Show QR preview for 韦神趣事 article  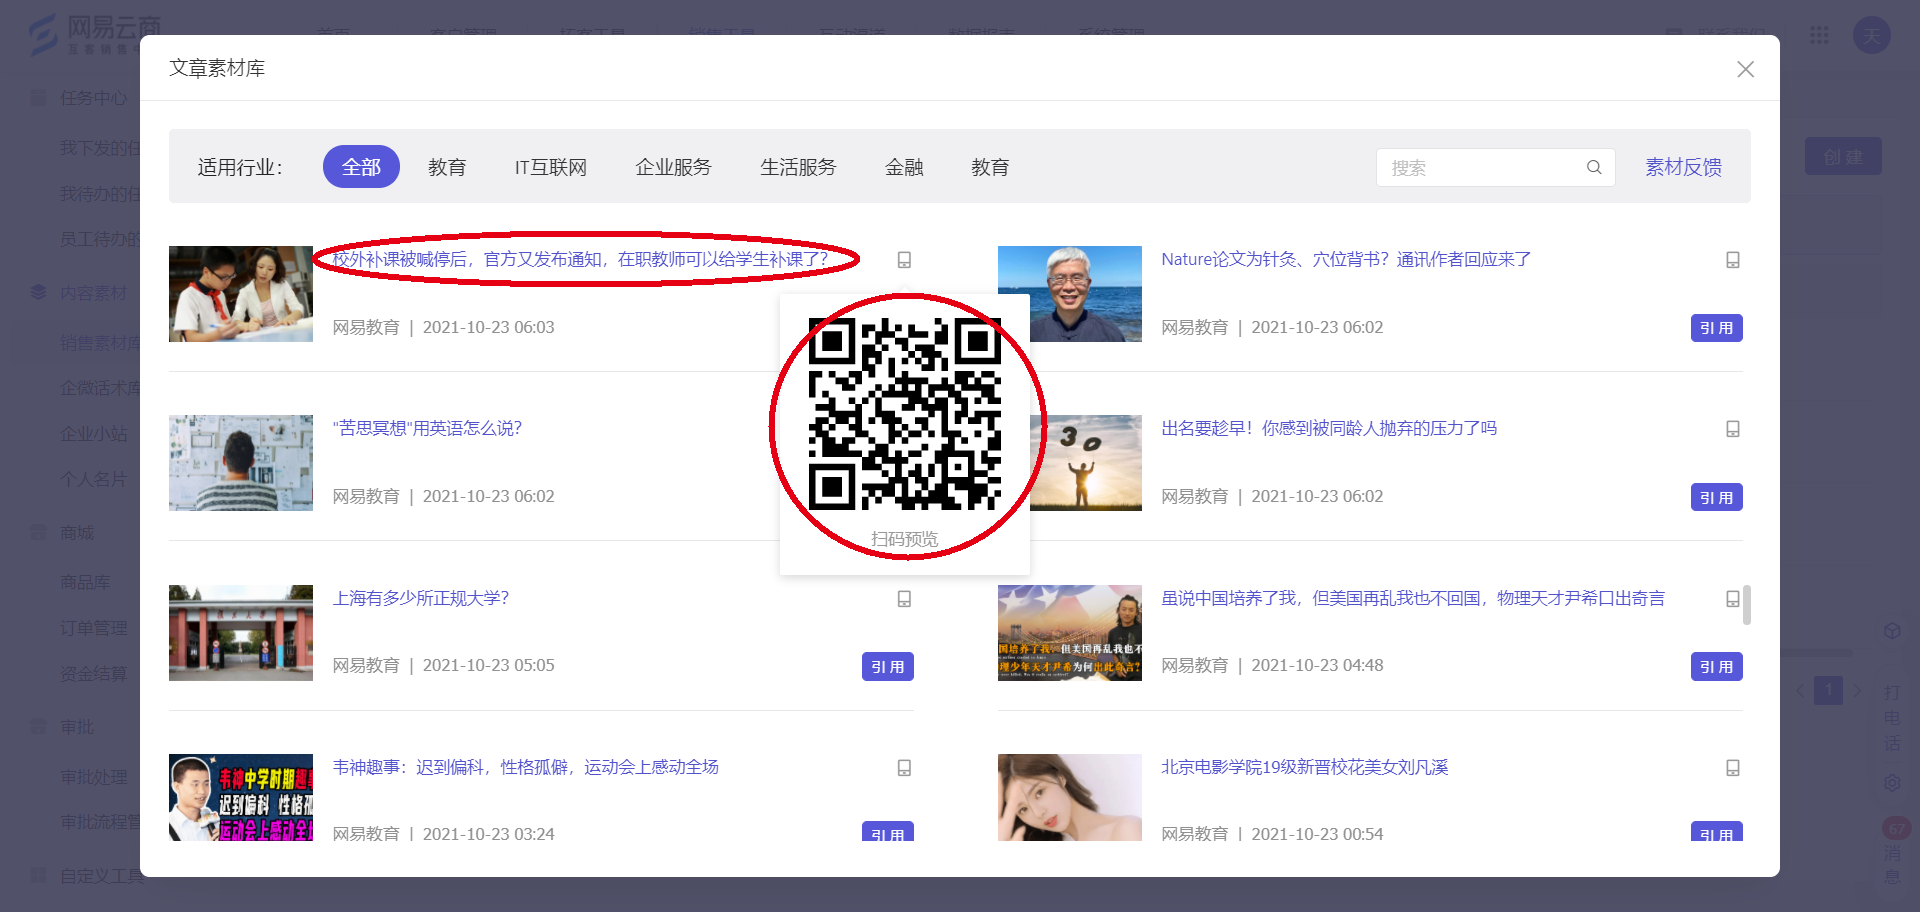(904, 768)
